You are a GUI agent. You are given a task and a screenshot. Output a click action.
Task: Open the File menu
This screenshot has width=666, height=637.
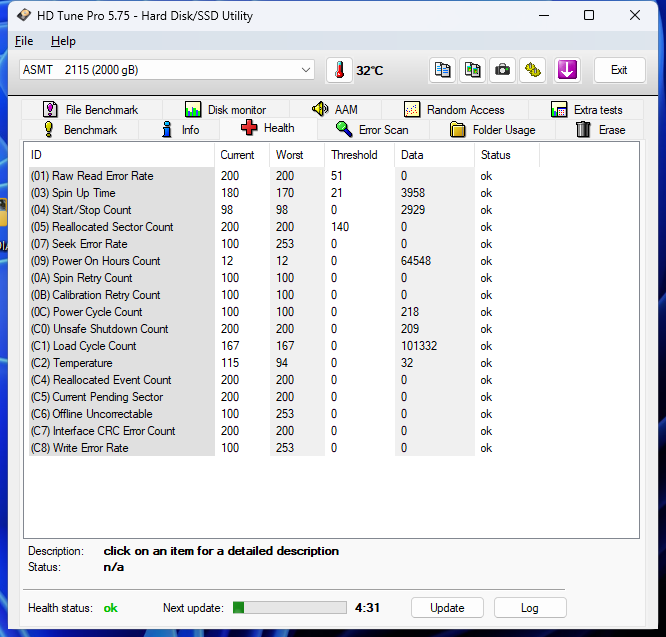click(x=24, y=41)
